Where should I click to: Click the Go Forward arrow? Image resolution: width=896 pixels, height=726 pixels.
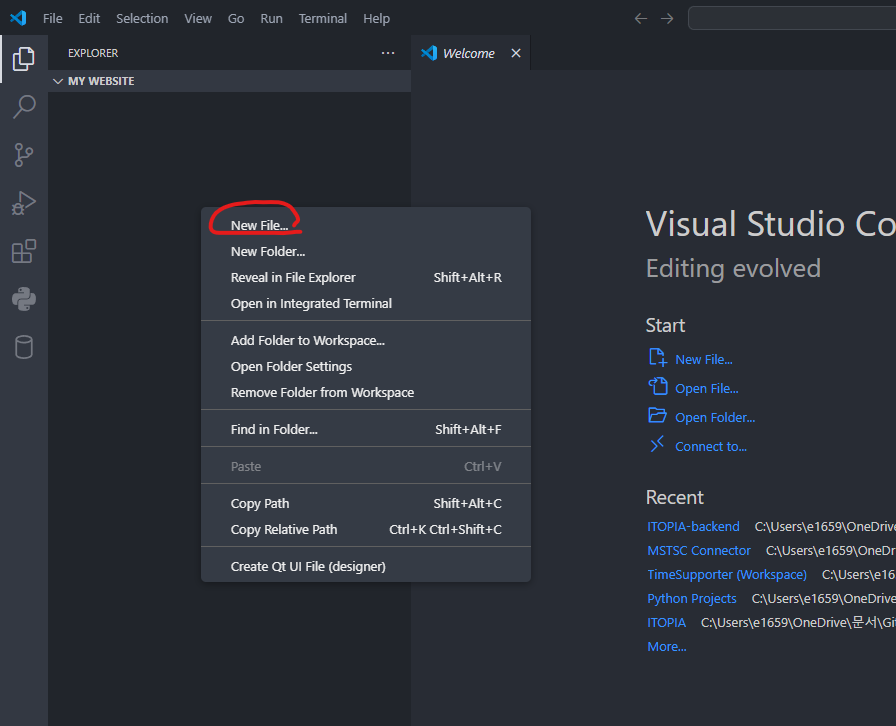tap(667, 18)
